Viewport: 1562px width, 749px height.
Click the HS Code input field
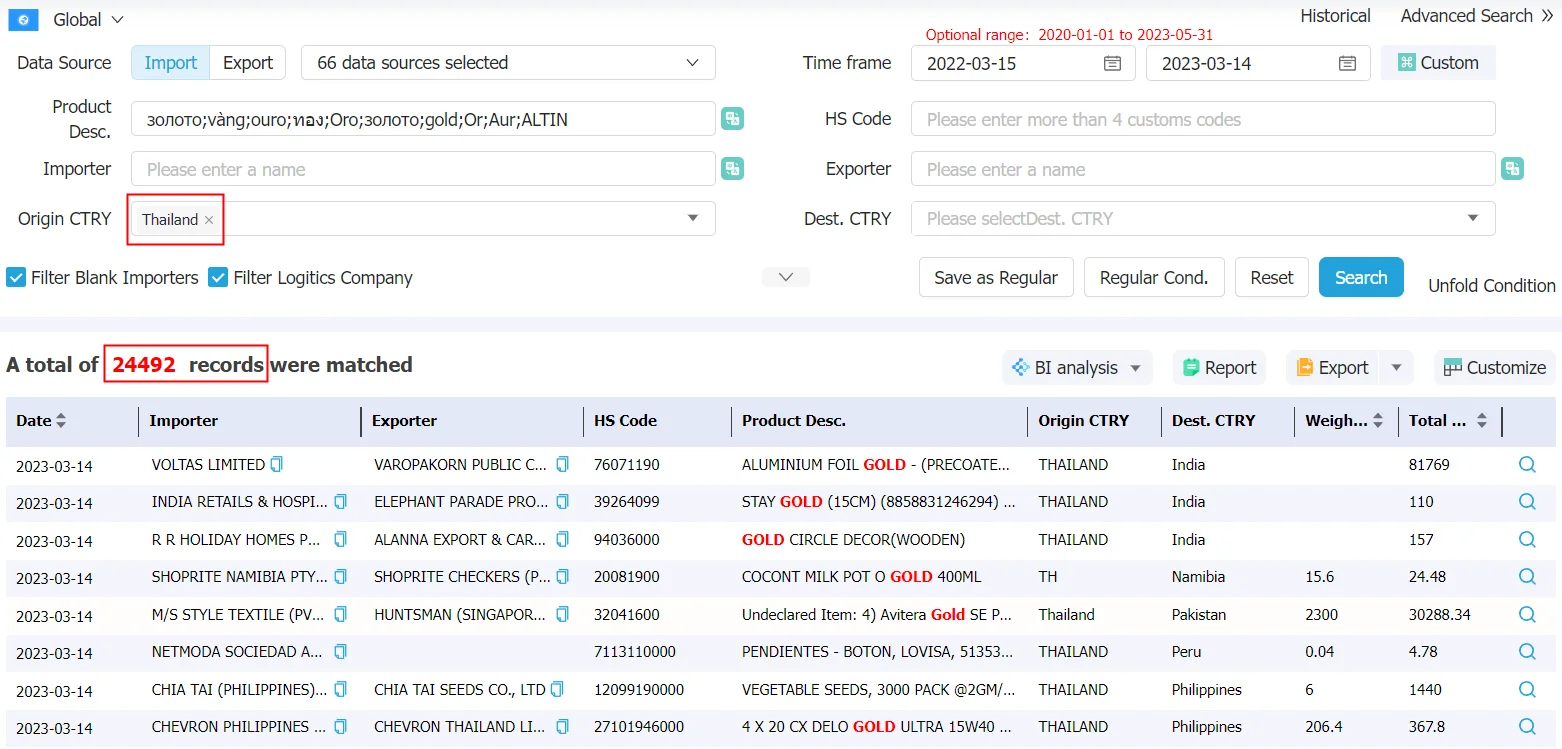tap(1203, 119)
